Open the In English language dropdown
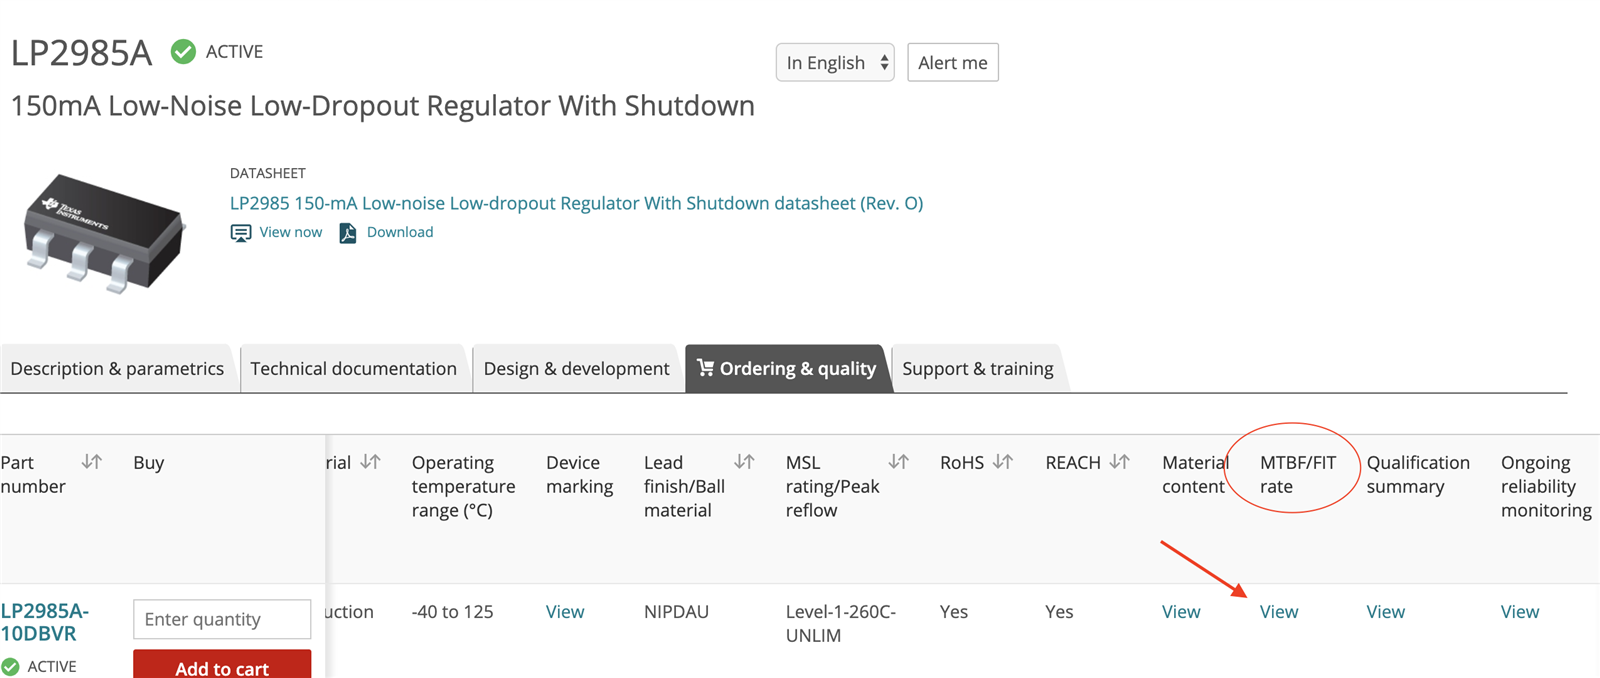This screenshot has height=678, width=1600. point(835,62)
